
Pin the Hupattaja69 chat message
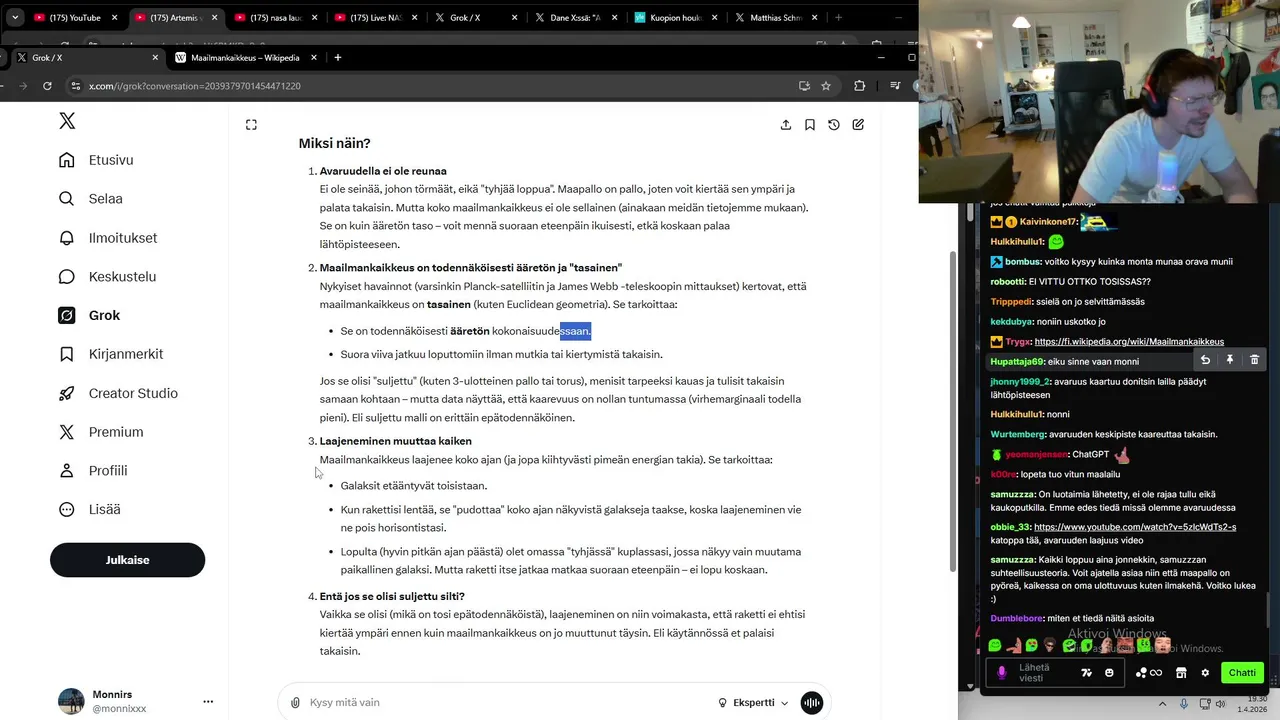(1230, 360)
